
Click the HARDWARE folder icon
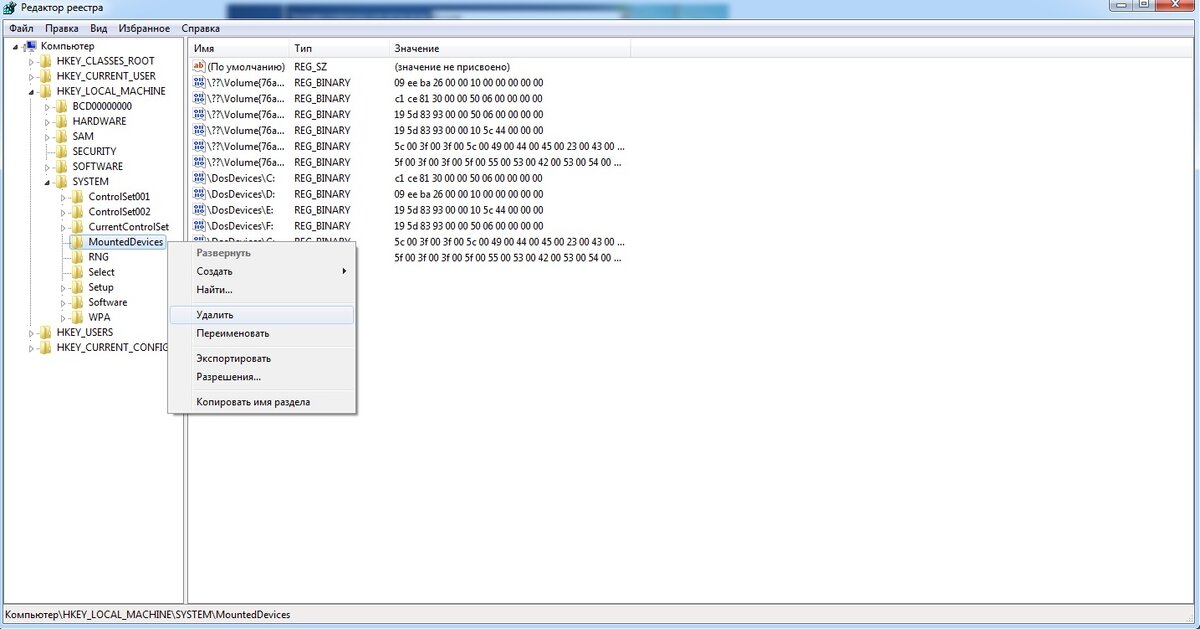[x=62, y=121]
